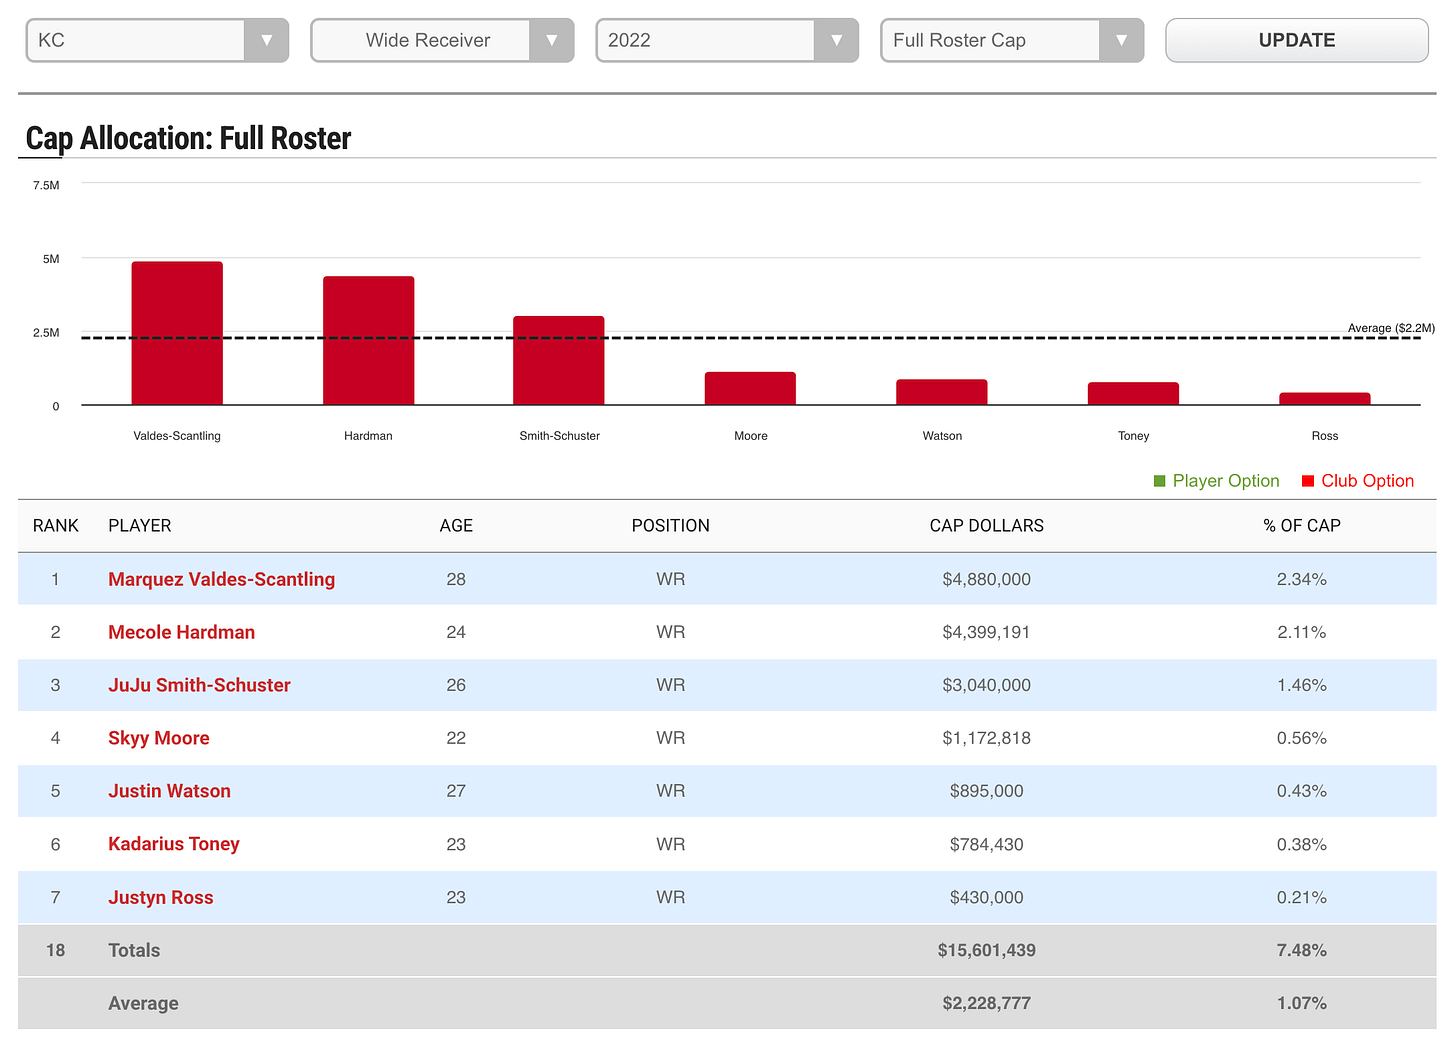Click the UPDATE button

tap(1297, 40)
